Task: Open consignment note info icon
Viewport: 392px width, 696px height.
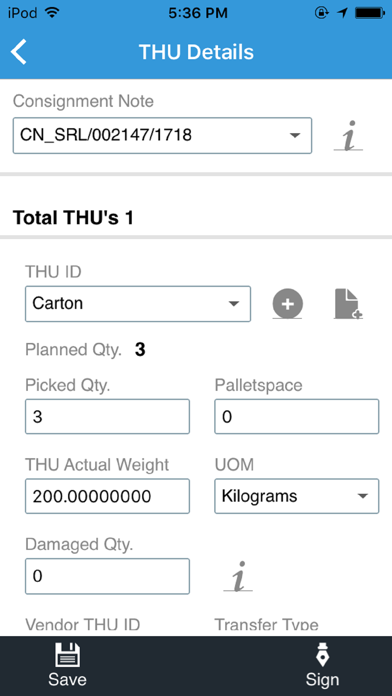Action: (348, 135)
